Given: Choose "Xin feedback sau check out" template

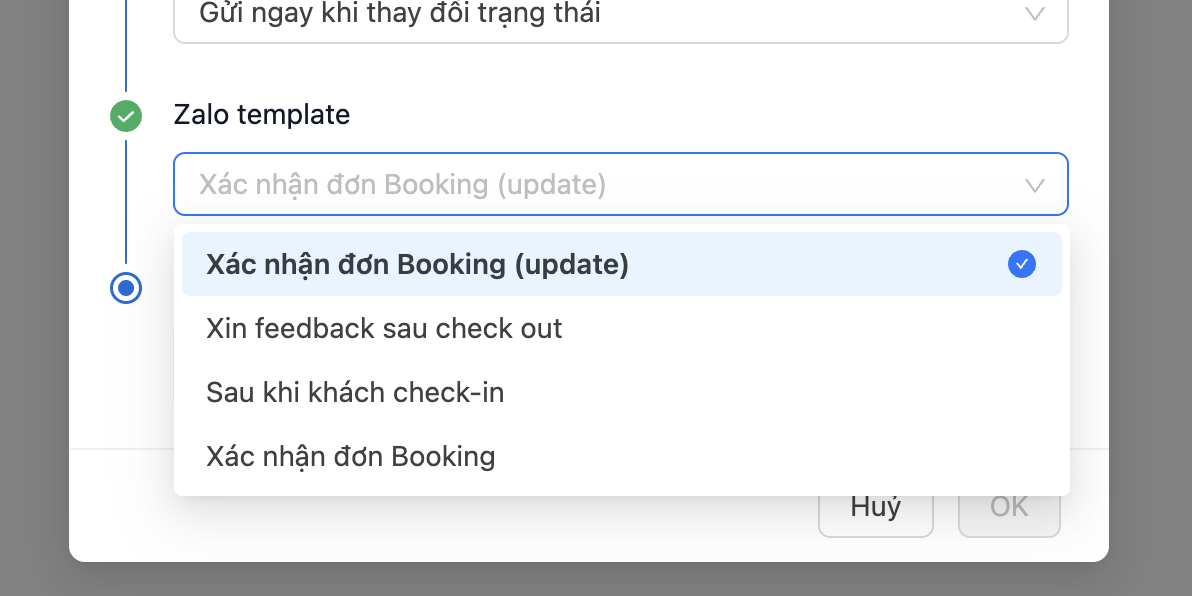Looking at the screenshot, I should (384, 329).
